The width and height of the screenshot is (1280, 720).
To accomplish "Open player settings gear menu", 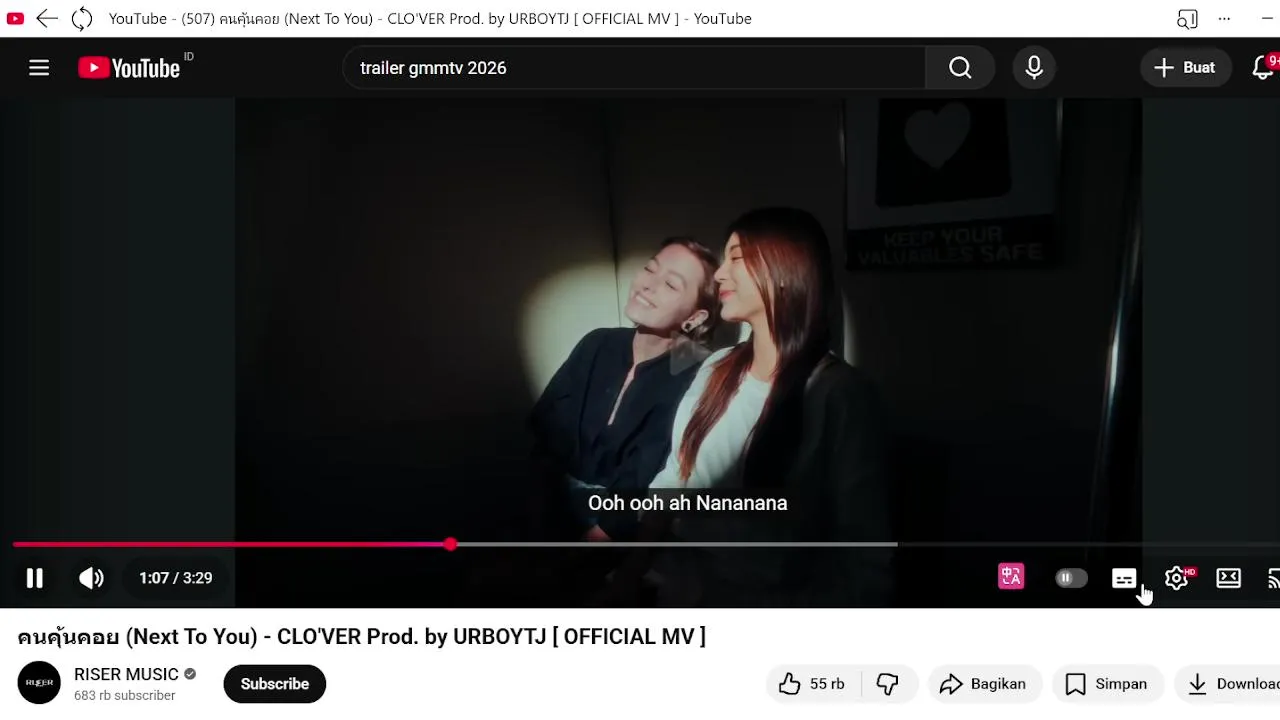I will [1177, 578].
